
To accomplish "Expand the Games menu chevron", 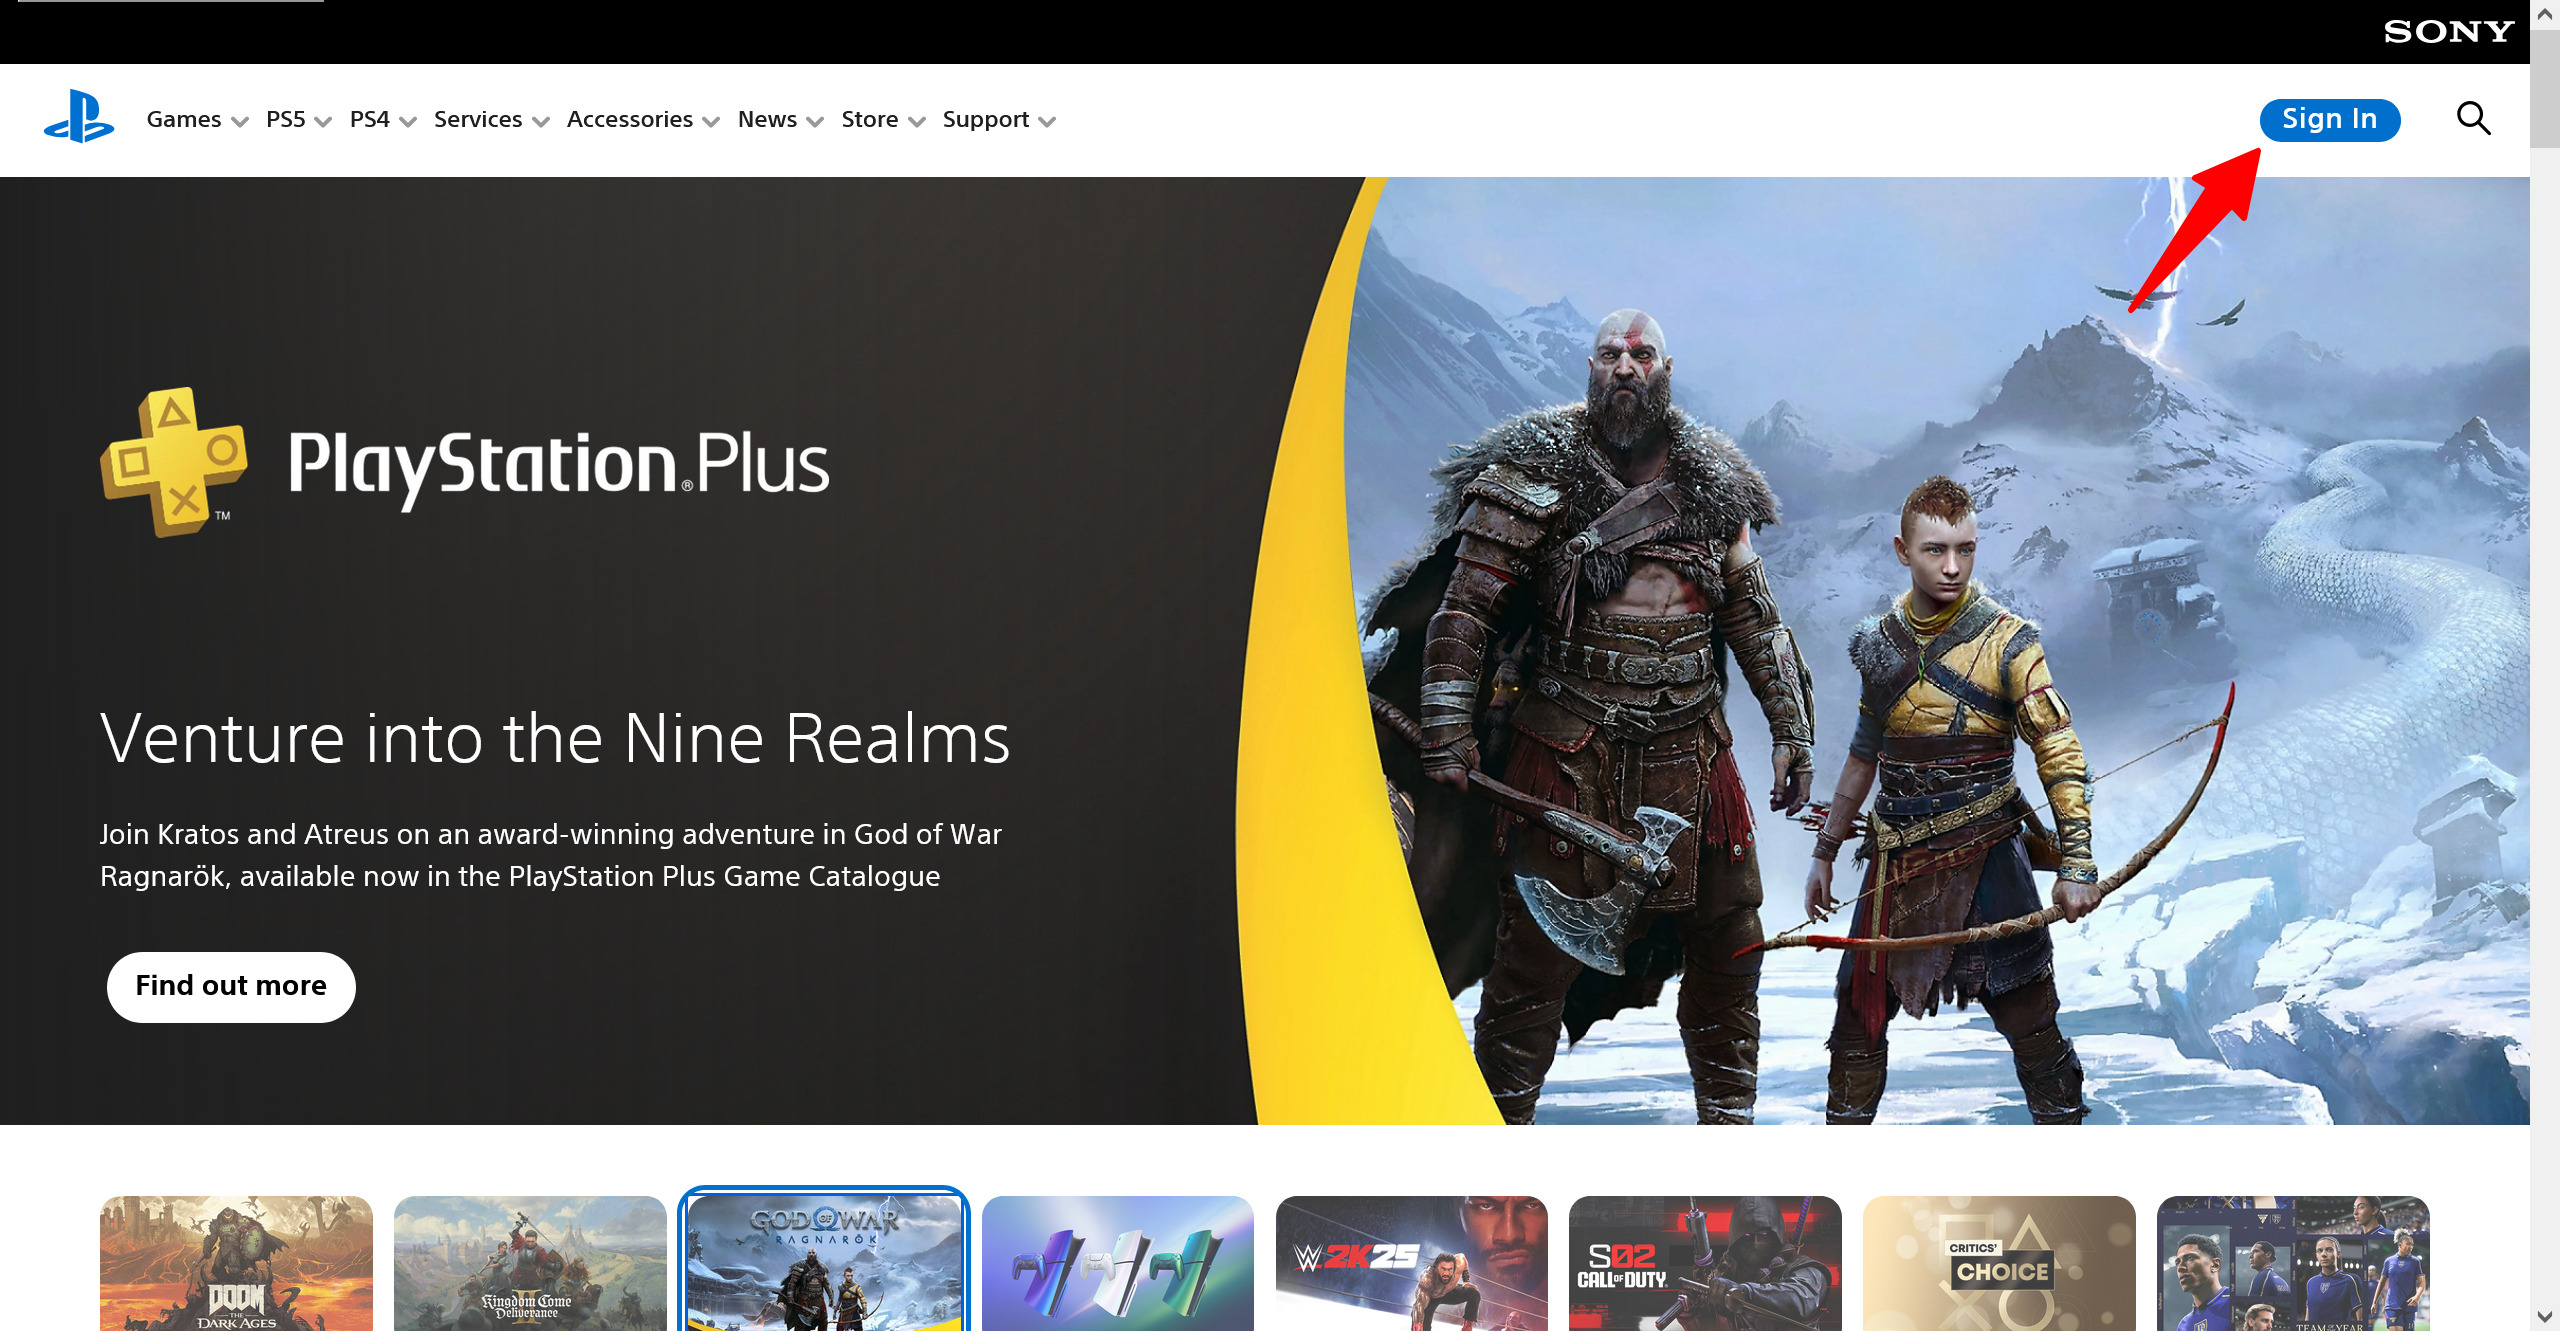I will [x=239, y=122].
